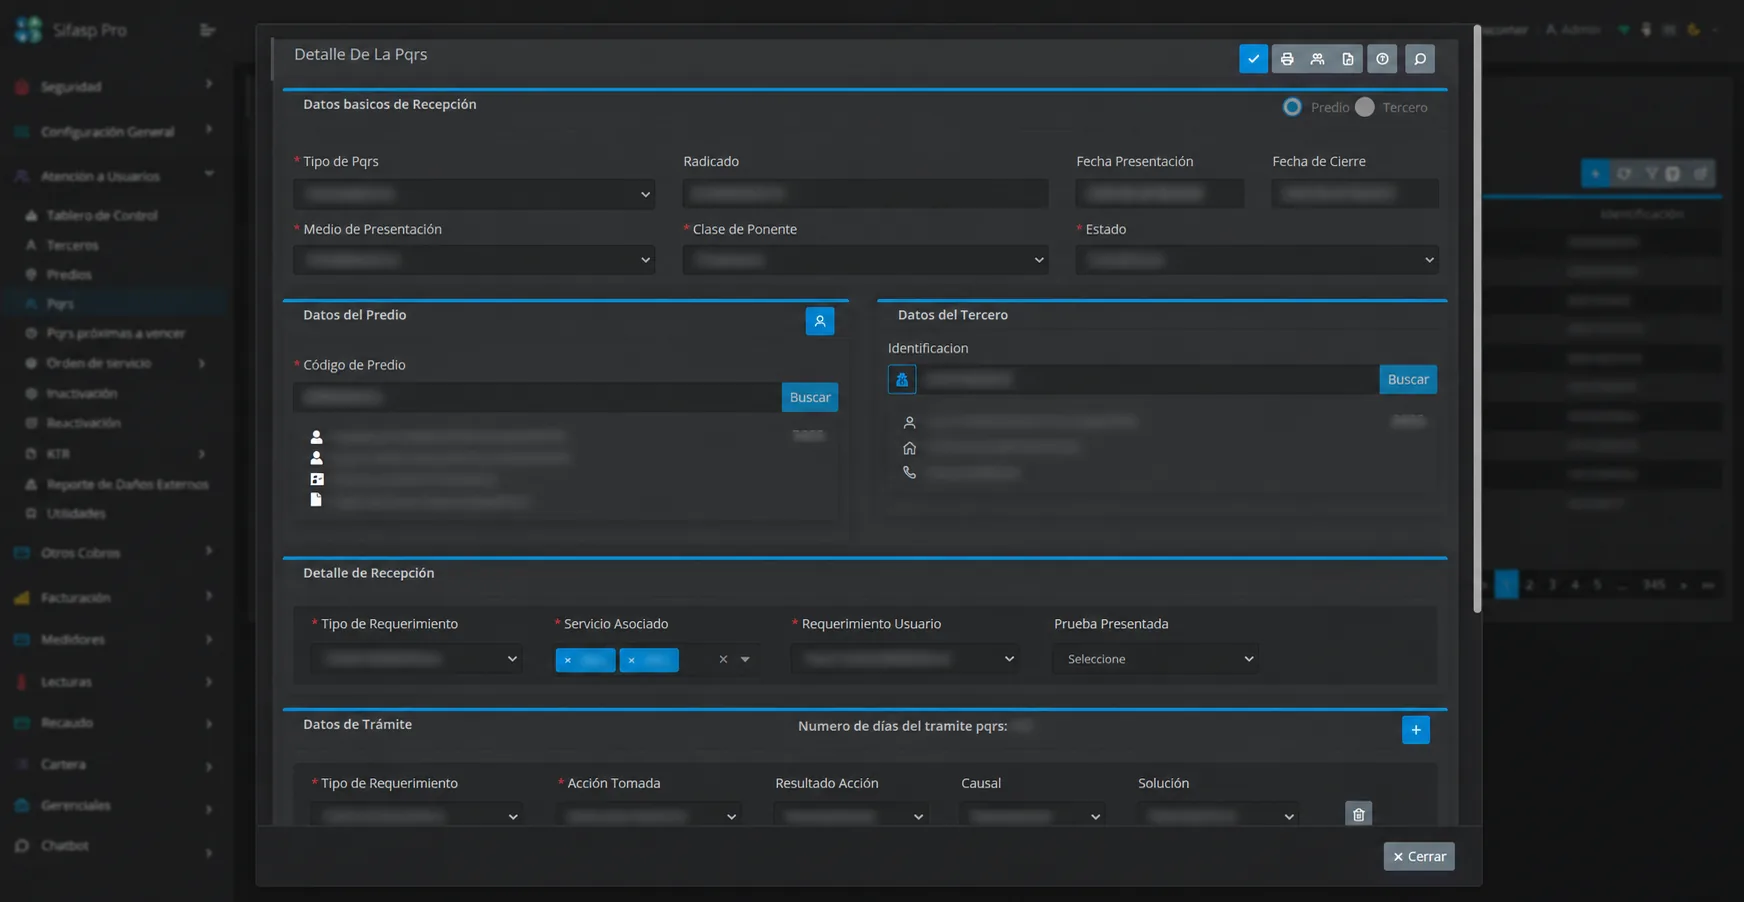1744x902 pixels.
Task: Open Tipo de Requerimiento dropdown in Datos de Trámite
Action: (x=416, y=816)
